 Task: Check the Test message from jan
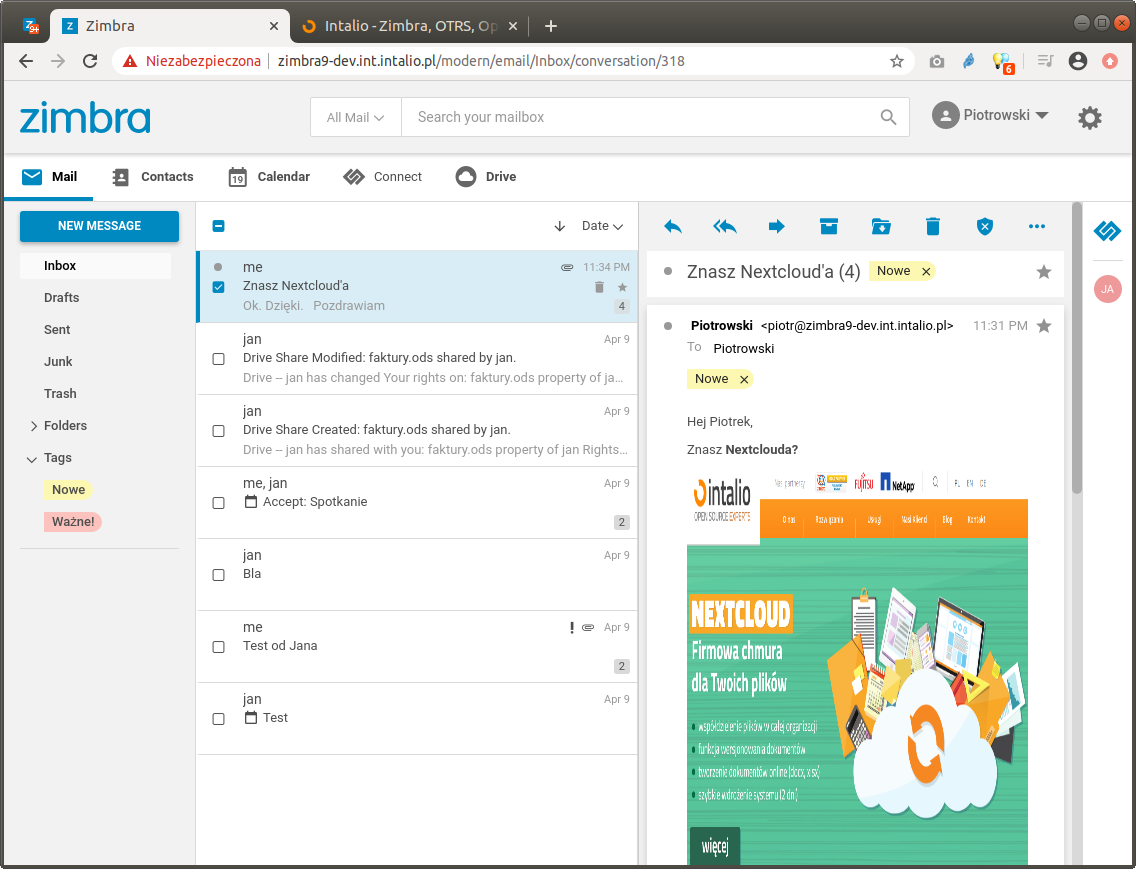pos(218,719)
